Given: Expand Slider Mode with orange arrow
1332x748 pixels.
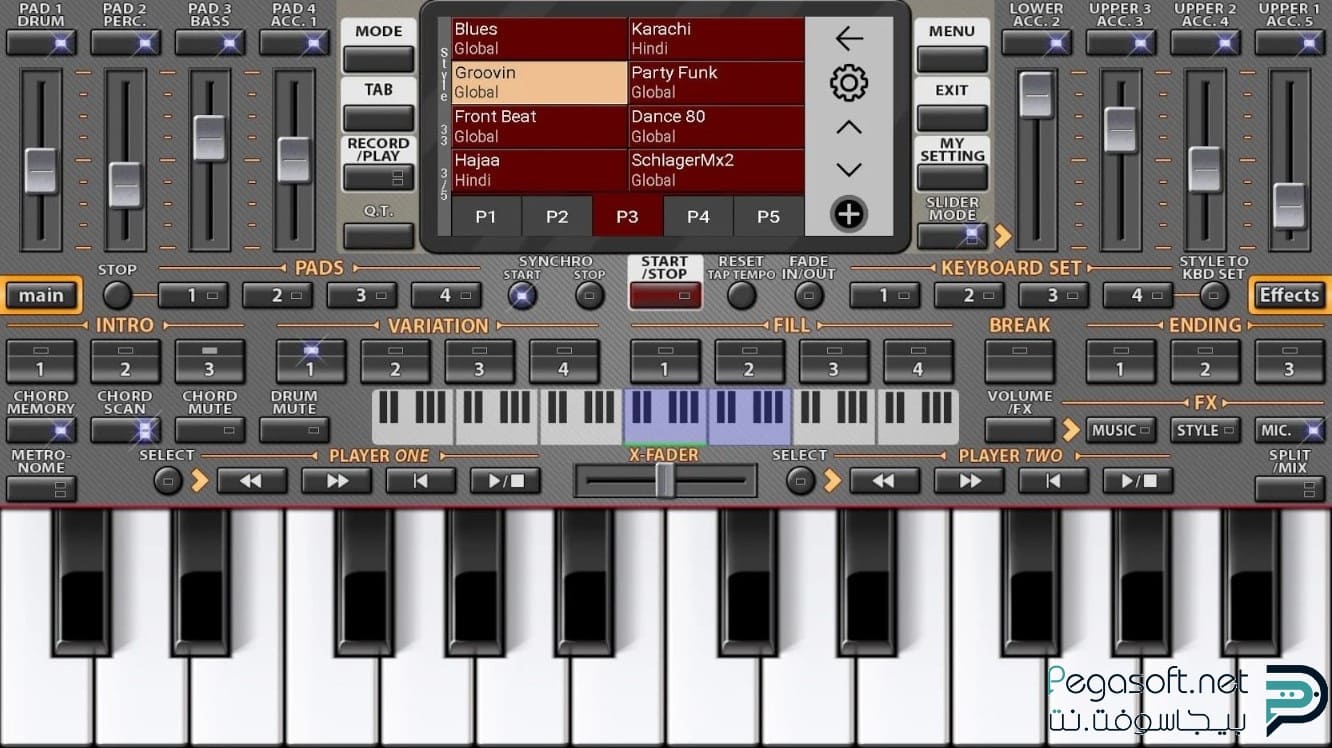Looking at the screenshot, I should [1002, 236].
